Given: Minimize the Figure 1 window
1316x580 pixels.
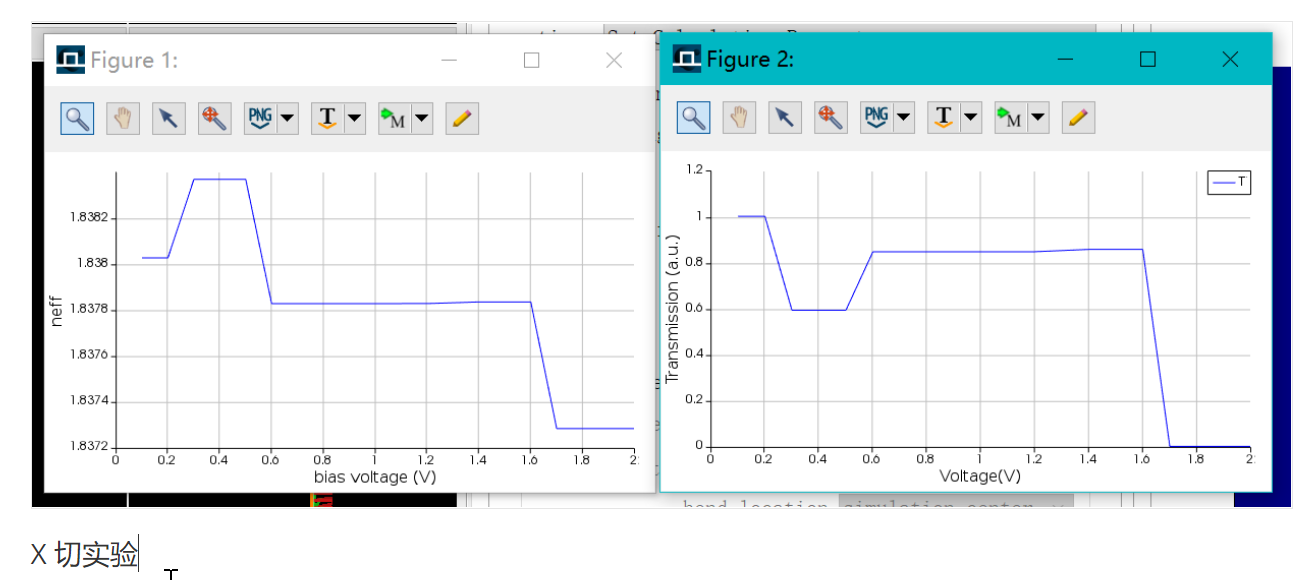Looking at the screenshot, I should point(449,60).
